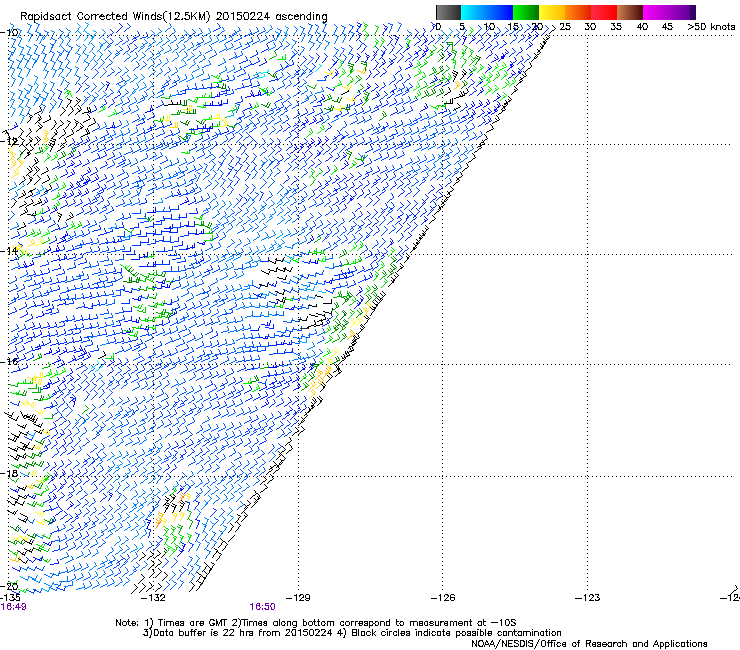The image size is (740, 650).
Task: Click the '35' legend scale label
Action: [616, 26]
